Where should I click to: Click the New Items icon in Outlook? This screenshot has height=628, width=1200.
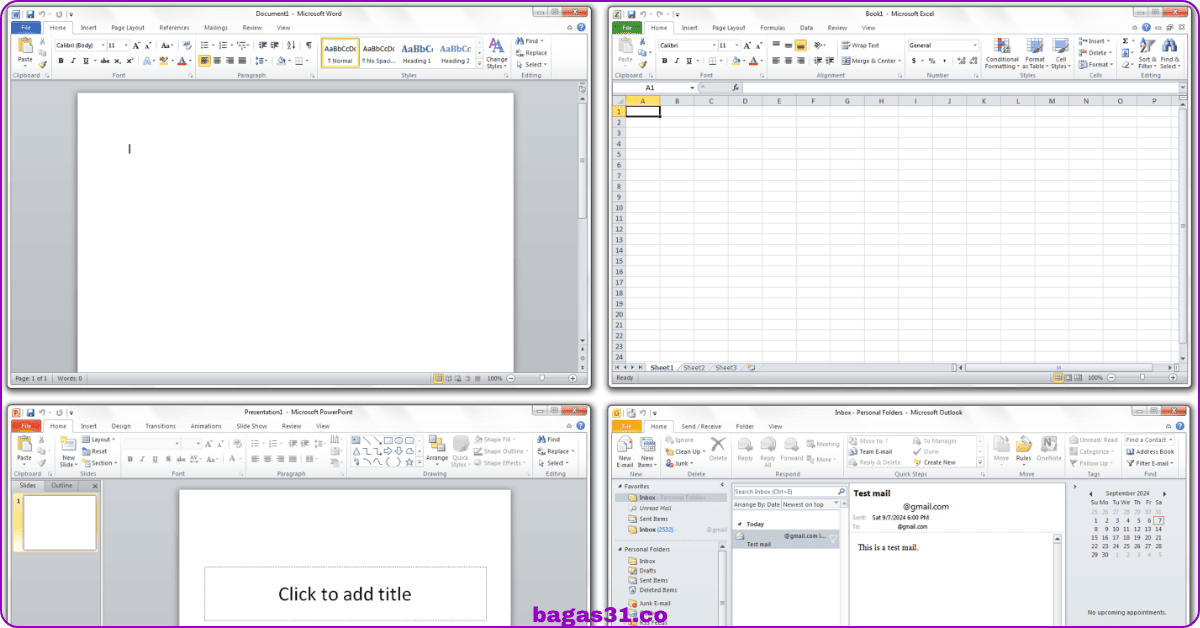pos(647,445)
